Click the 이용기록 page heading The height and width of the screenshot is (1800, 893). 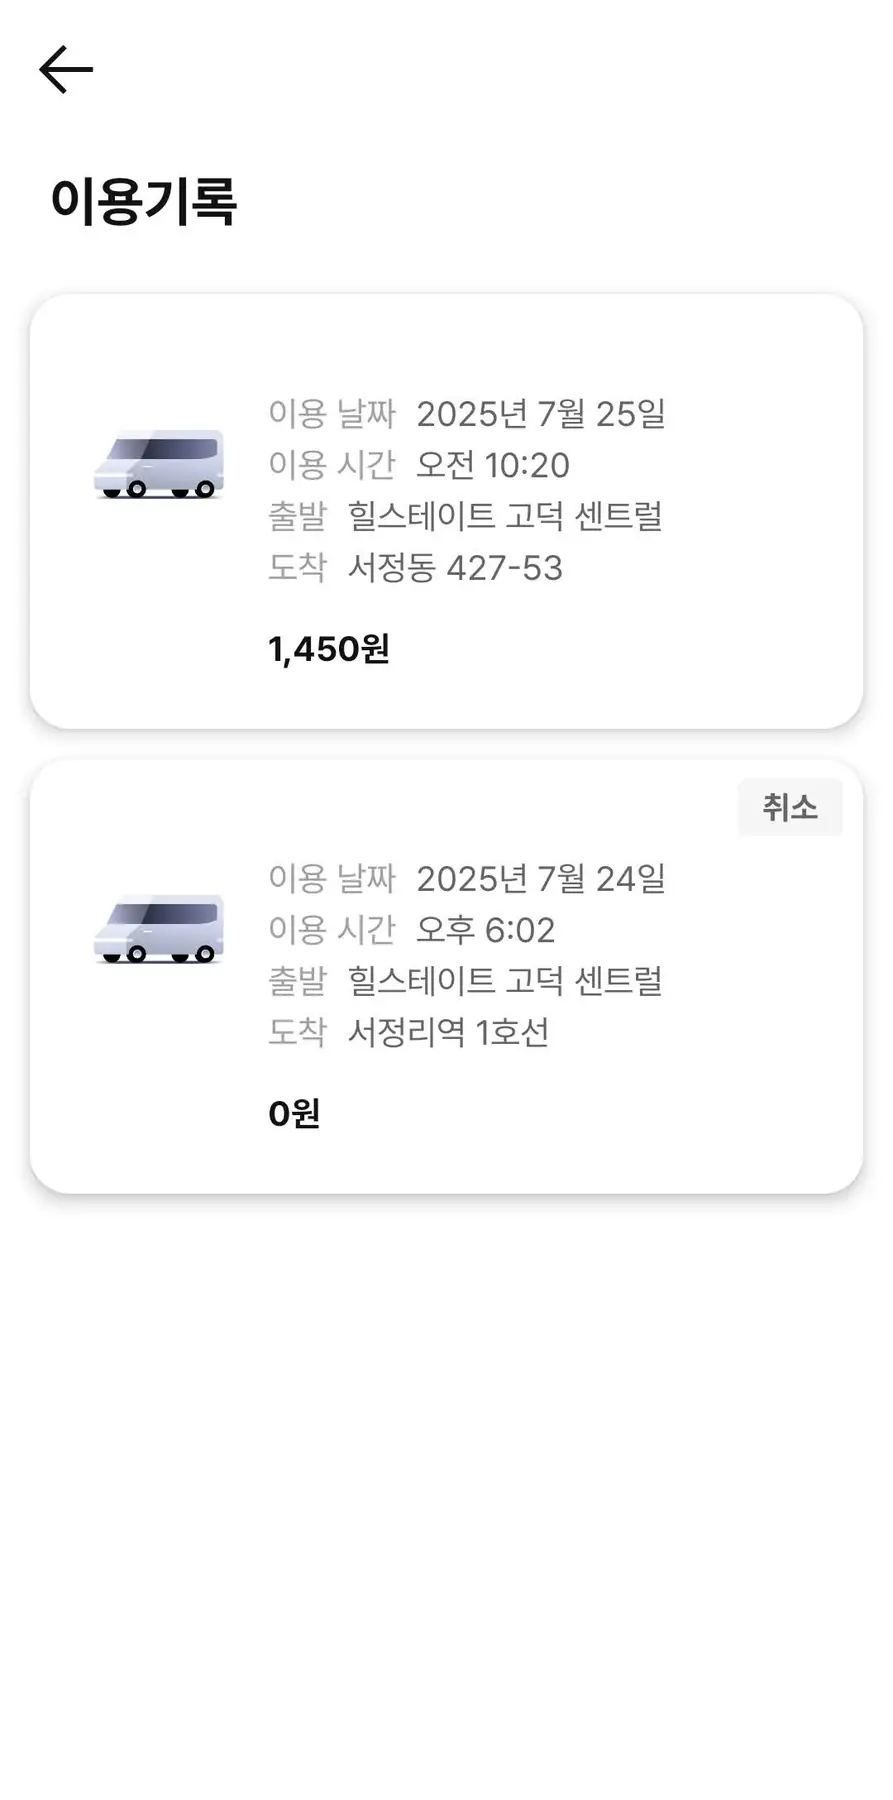pyautogui.click(x=144, y=201)
